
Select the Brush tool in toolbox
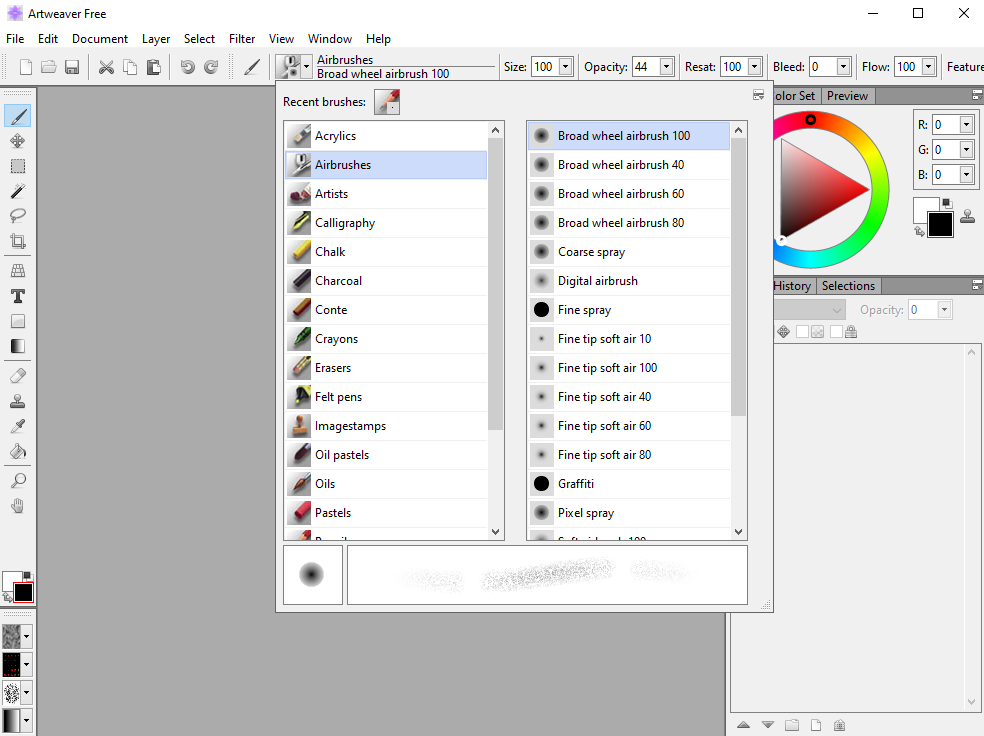(x=18, y=116)
